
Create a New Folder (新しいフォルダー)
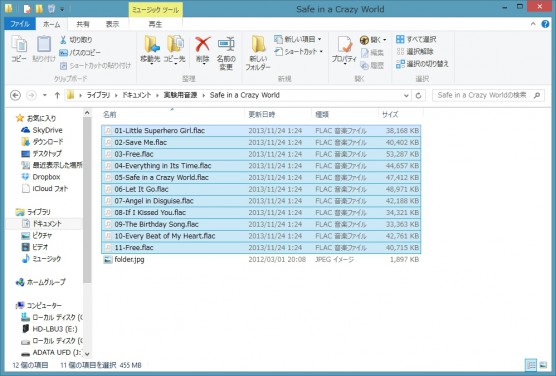(258, 52)
